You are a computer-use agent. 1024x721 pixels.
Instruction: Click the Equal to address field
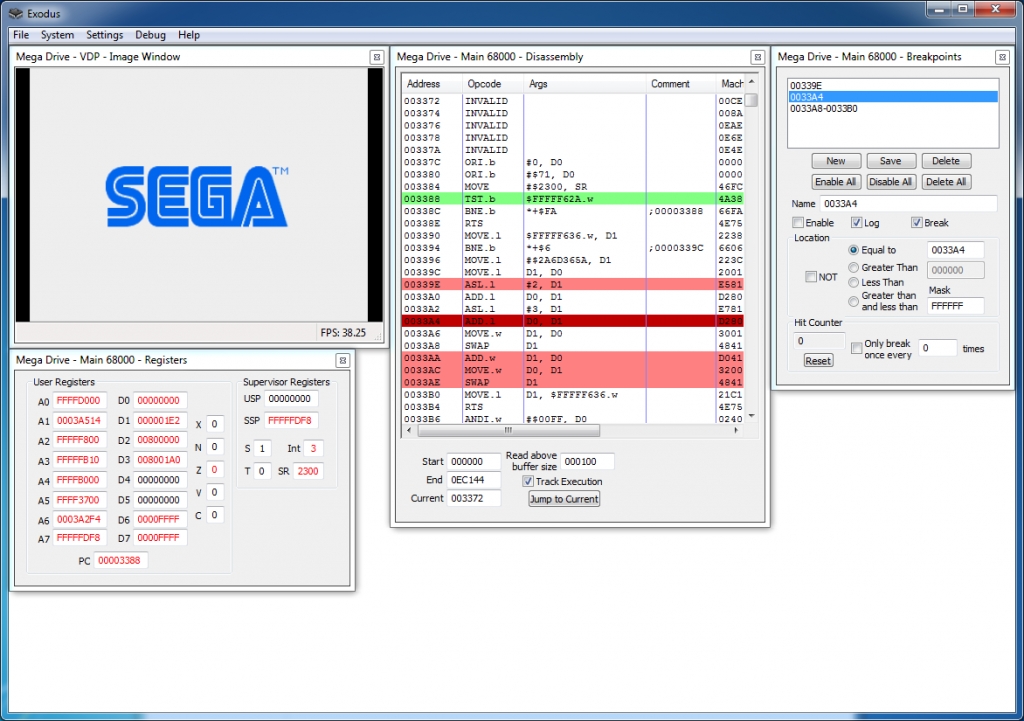[955, 250]
